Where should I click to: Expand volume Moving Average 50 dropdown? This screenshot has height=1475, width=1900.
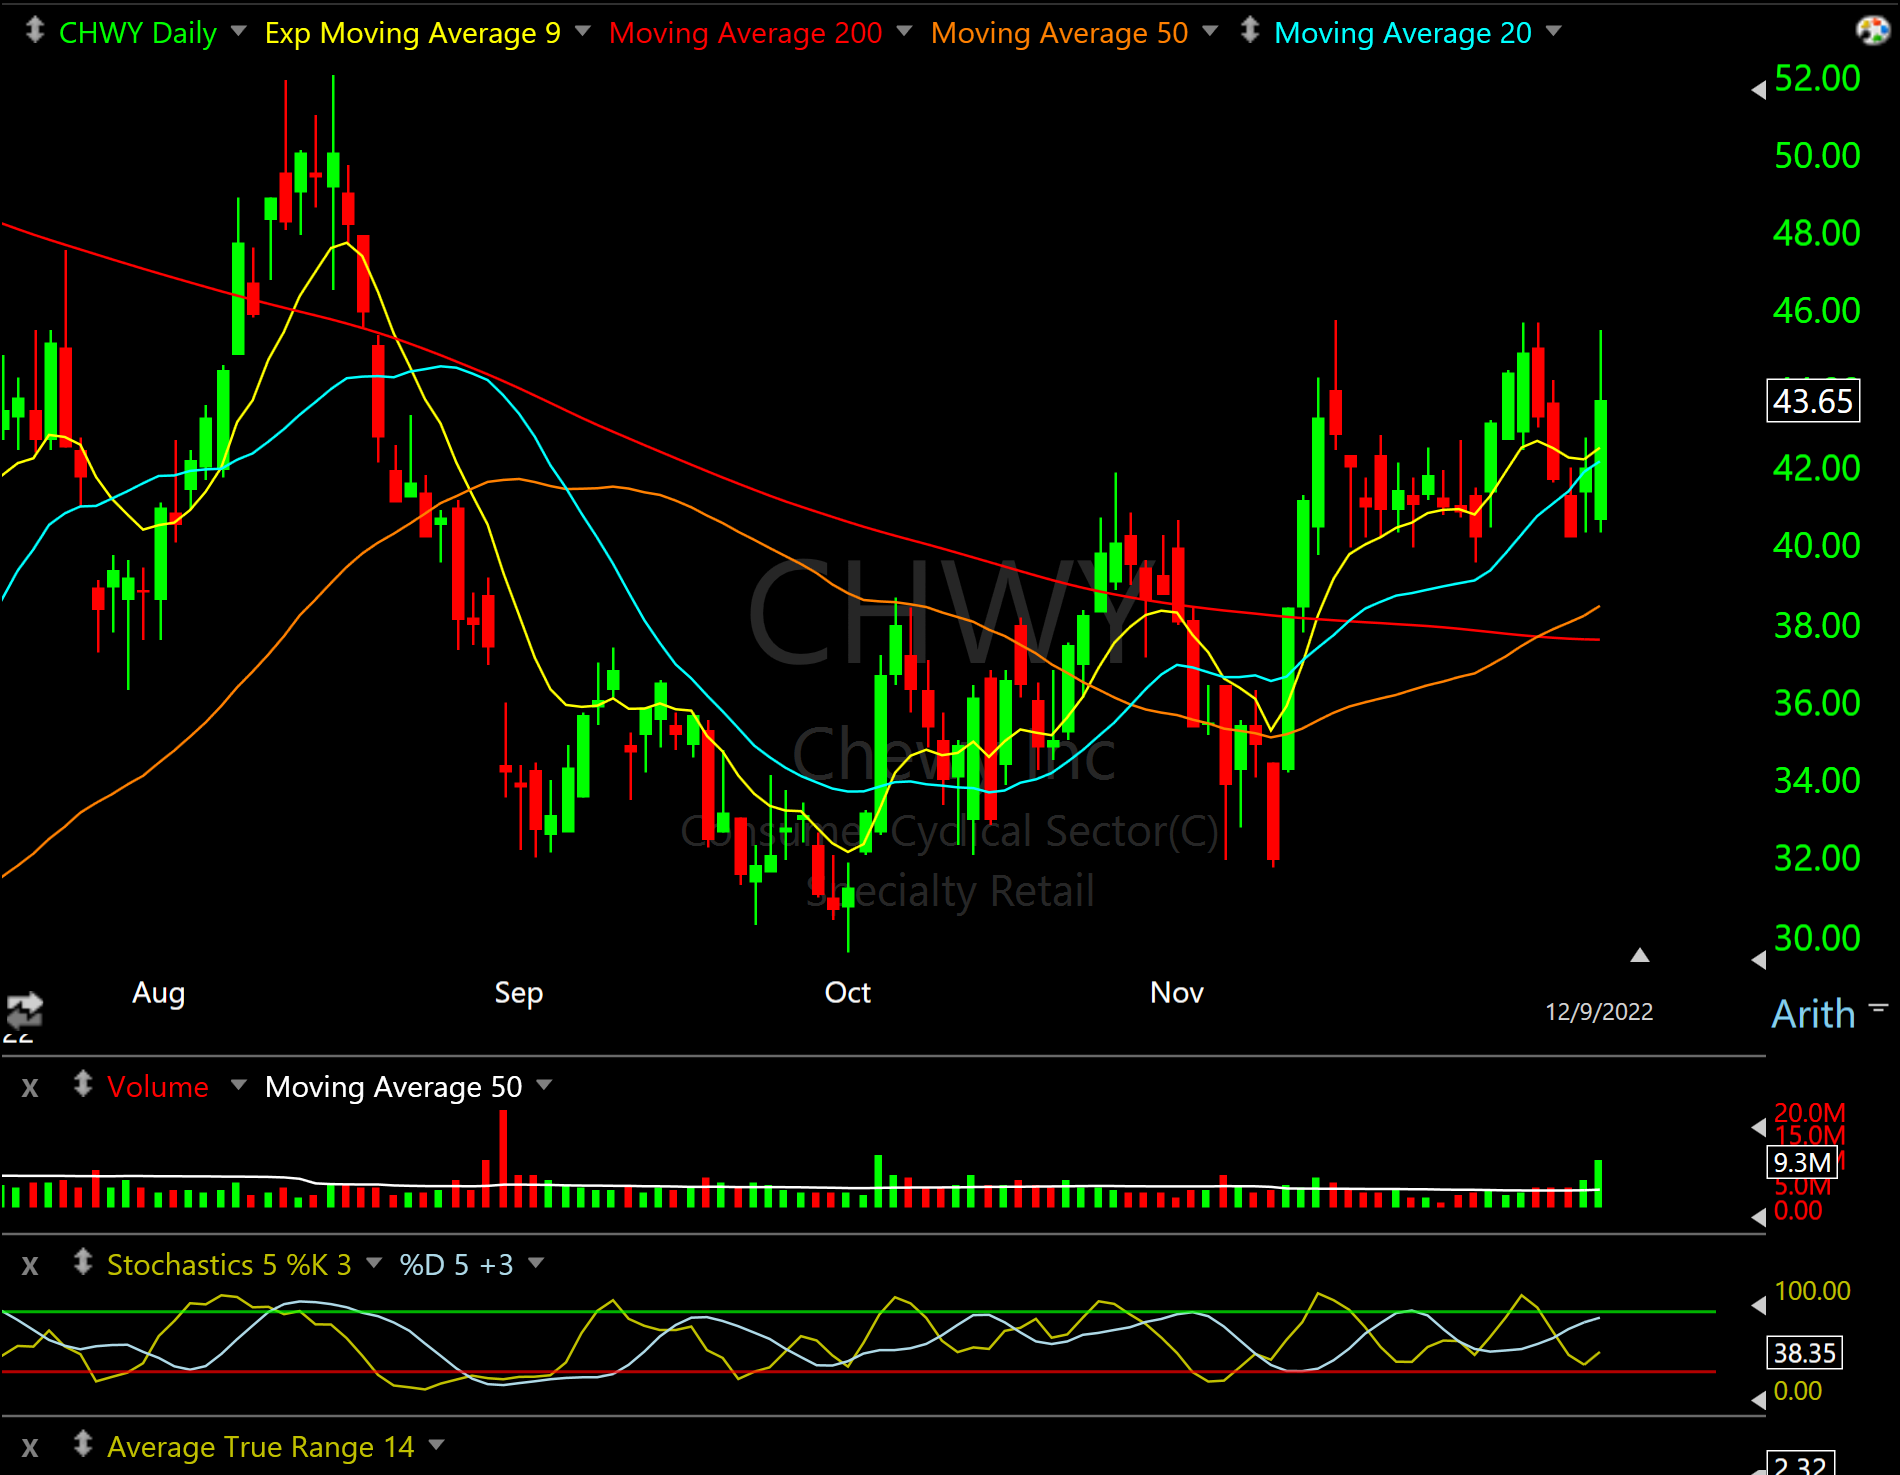pos(544,1085)
